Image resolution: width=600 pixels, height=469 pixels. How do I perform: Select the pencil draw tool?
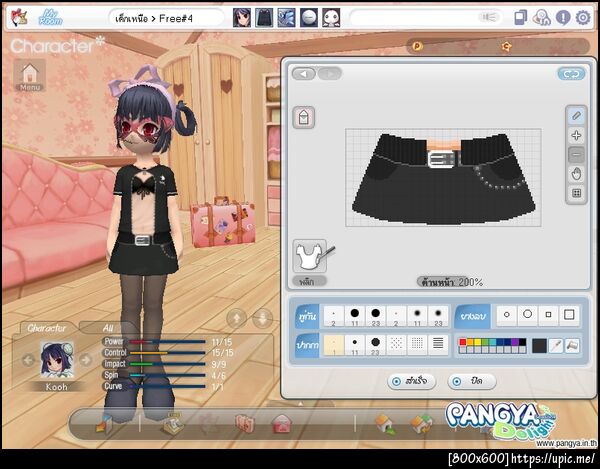(576, 116)
